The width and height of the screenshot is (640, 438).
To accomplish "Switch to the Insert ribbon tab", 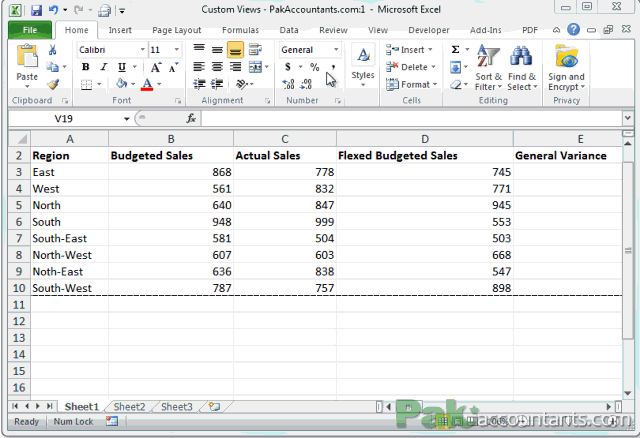I will [120, 30].
